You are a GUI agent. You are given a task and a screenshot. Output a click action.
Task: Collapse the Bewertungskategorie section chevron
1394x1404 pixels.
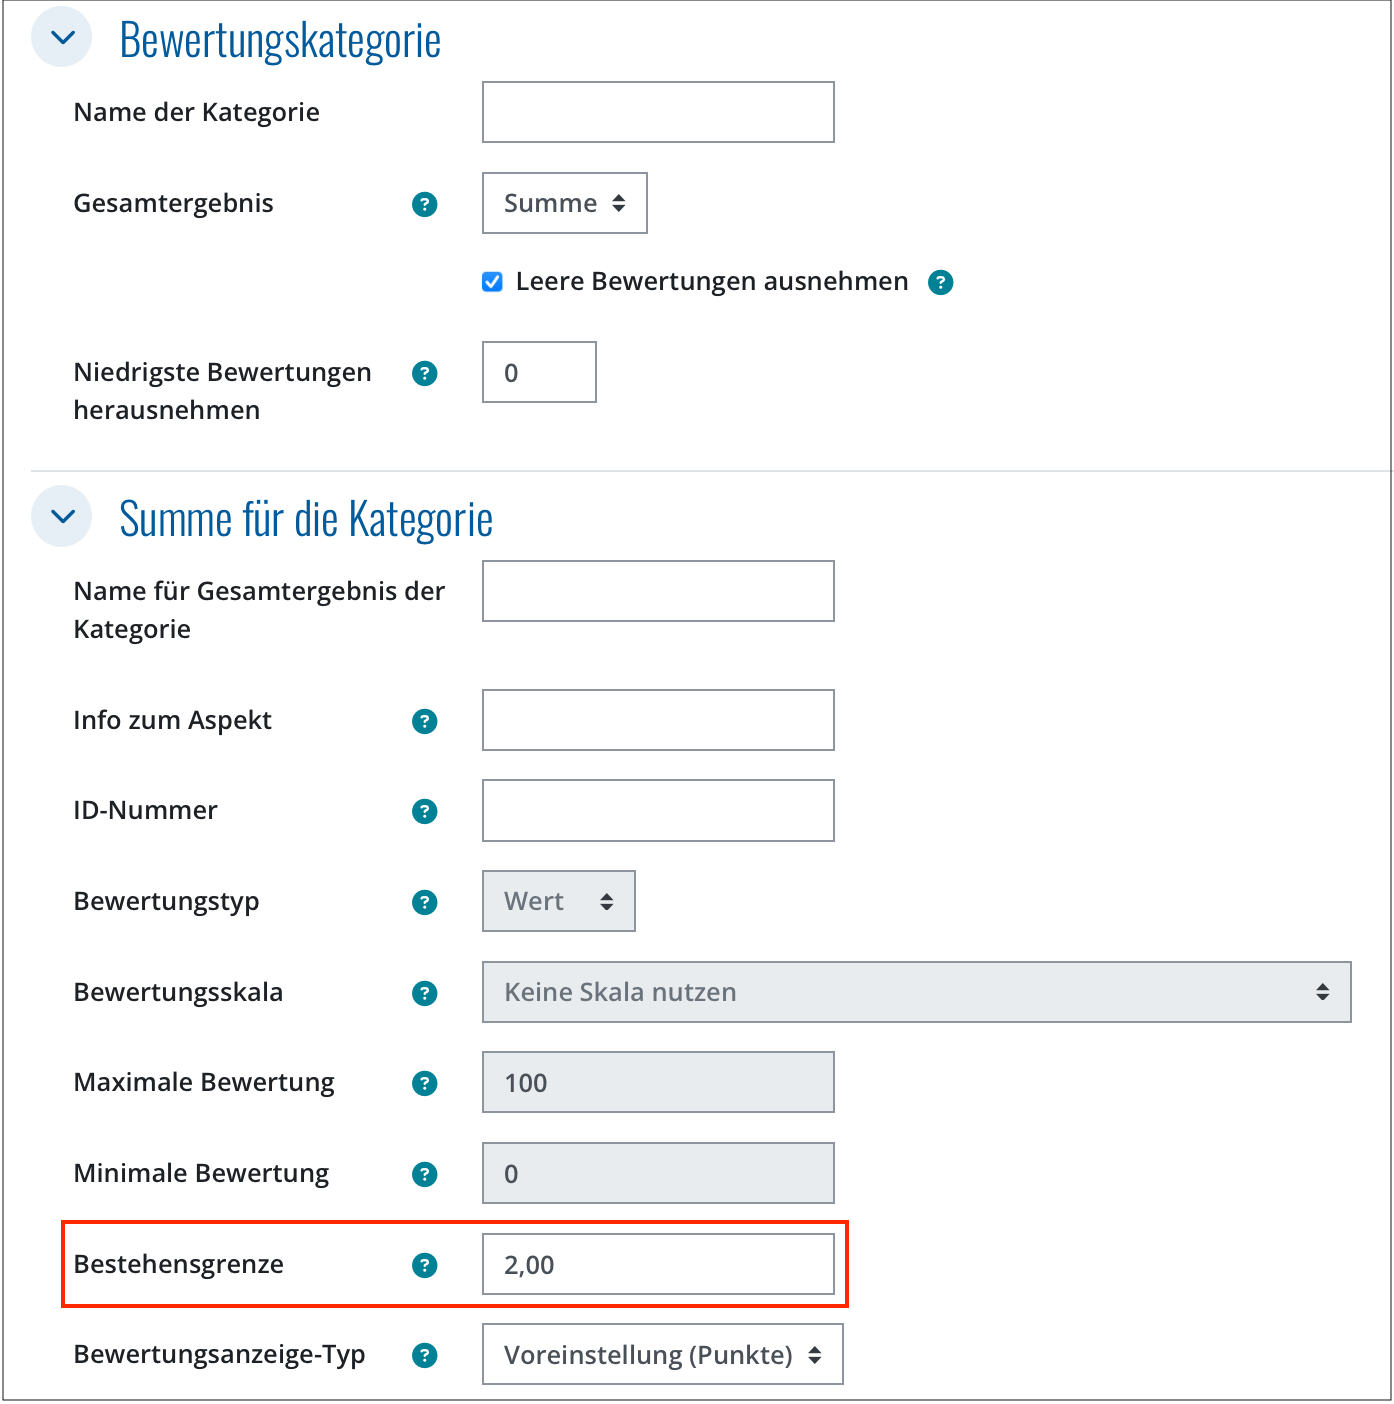point(62,38)
